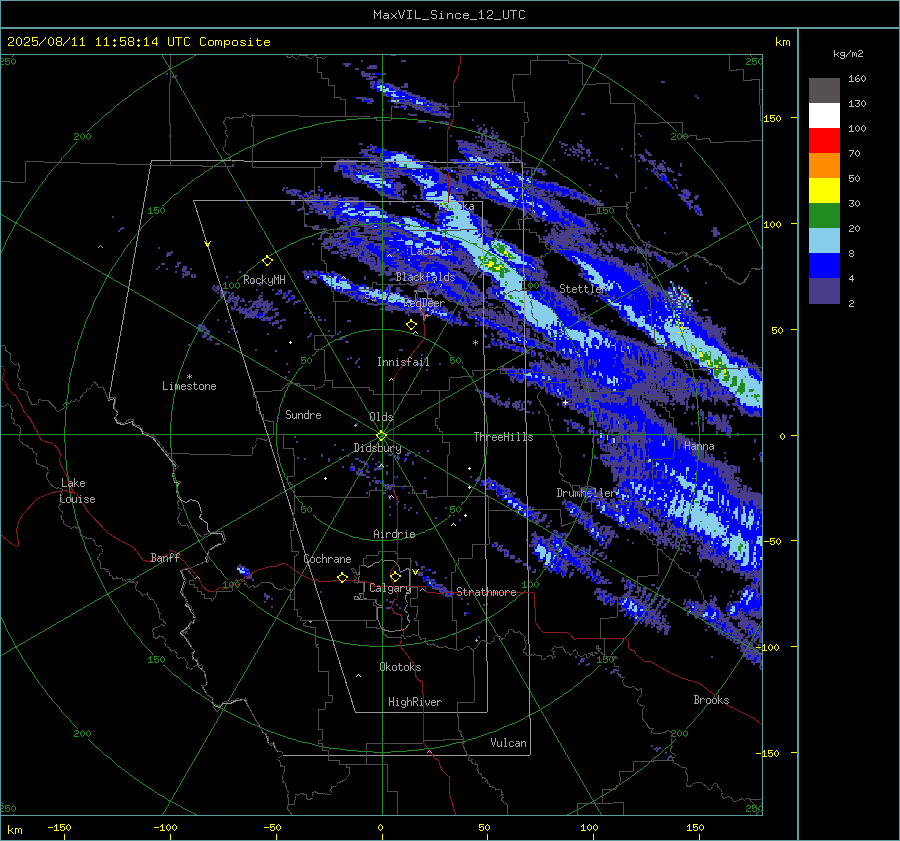Select the red 70-100 legend color
The width and height of the screenshot is (900, 841).
coord(824,141)
